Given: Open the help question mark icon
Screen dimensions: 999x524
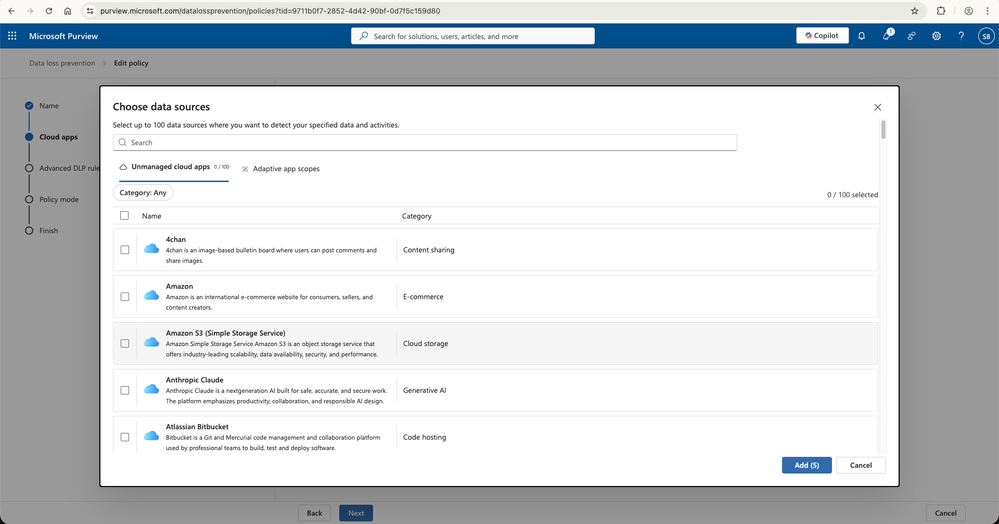Looking at the screenshot, I should point(961,36).
